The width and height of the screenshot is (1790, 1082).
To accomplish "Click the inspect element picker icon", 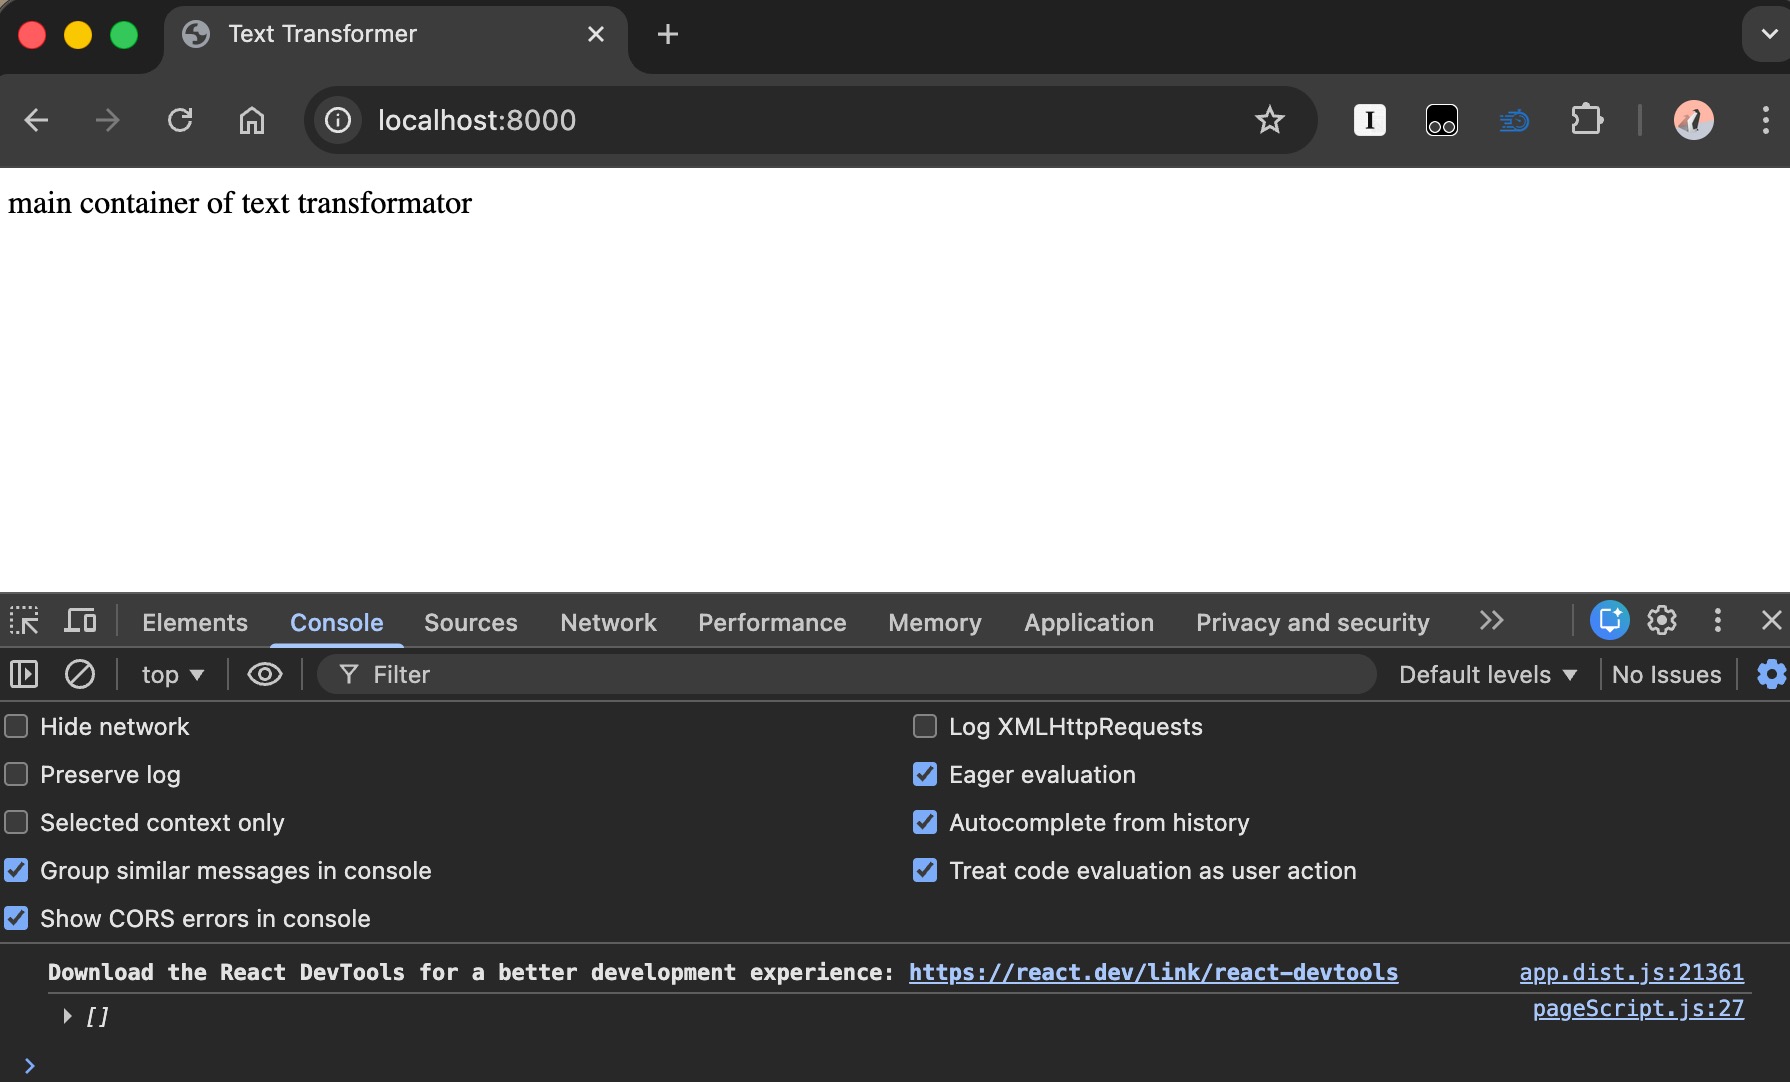I will coord(24,621).
